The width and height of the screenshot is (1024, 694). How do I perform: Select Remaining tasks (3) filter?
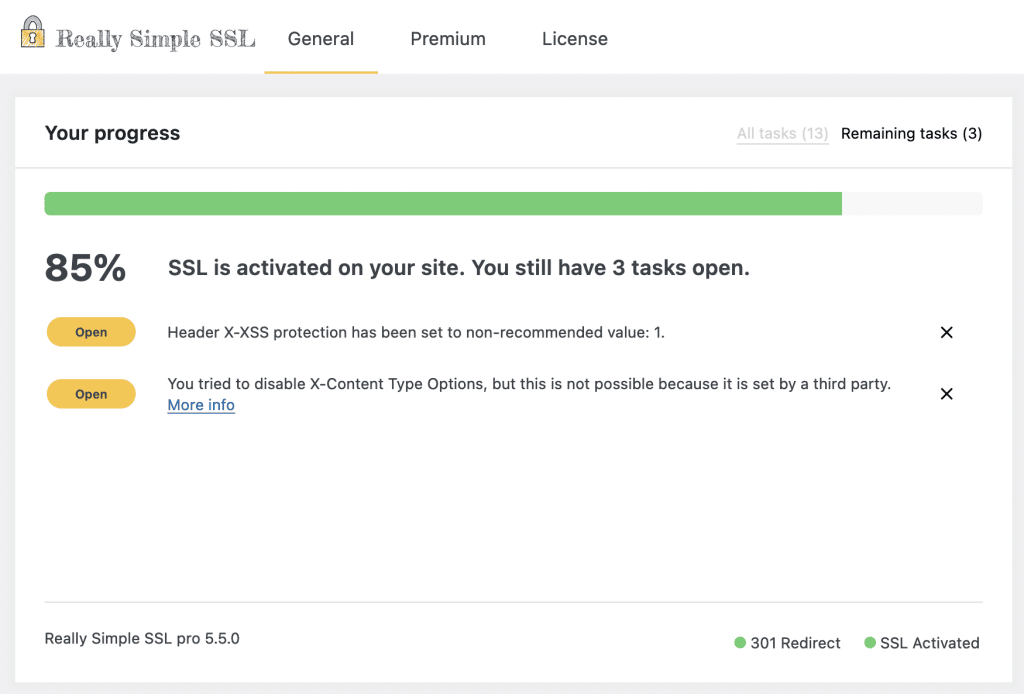pyautogui.click(x=912, y=133)
